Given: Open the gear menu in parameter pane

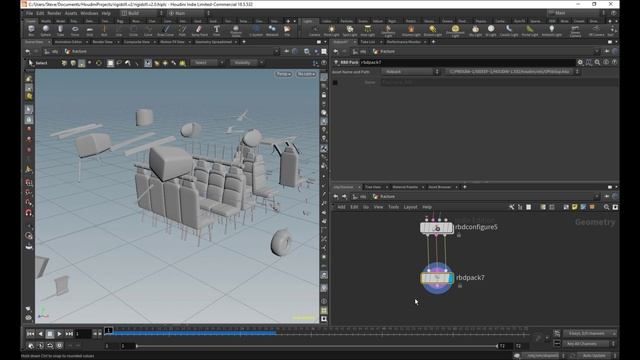Looking at the screenshot, I should (580, 62).
